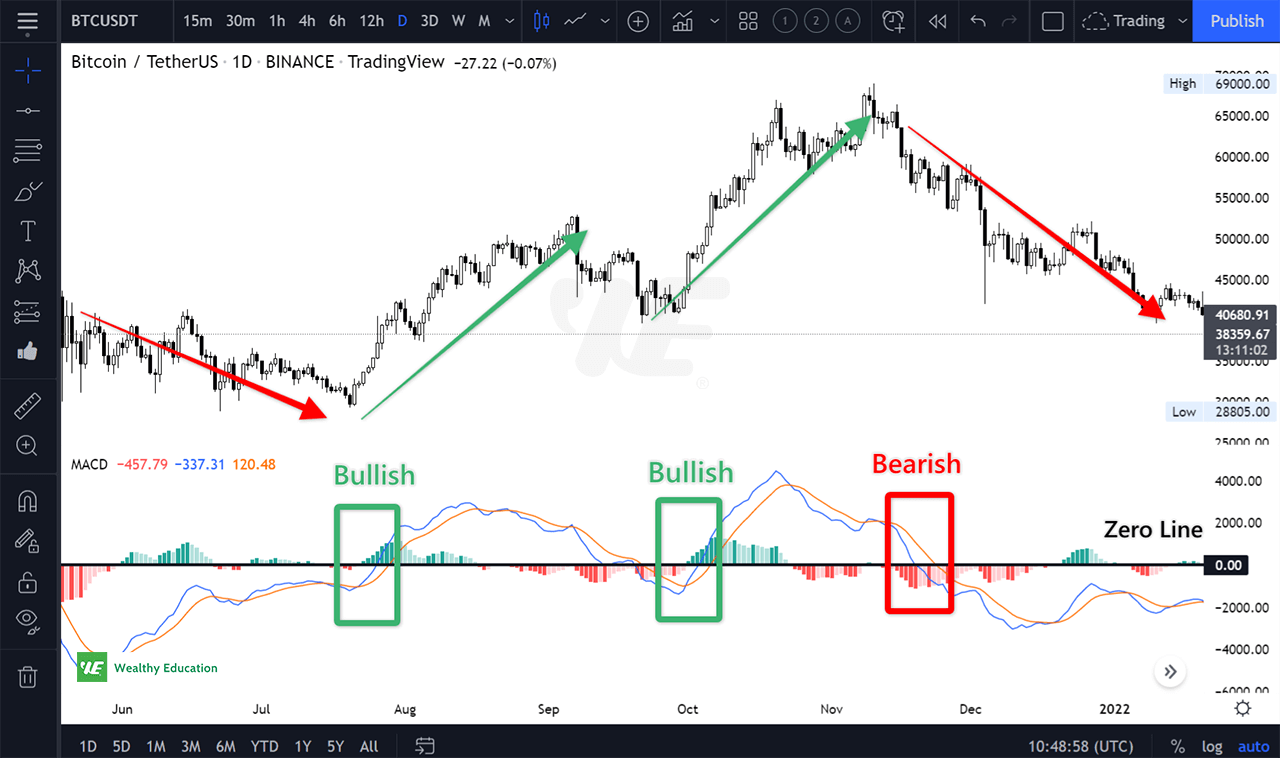The width and height of the screenshot is (1280, 758).
Task: Remove drawings with the trash icon
Action: click(28, 676)
